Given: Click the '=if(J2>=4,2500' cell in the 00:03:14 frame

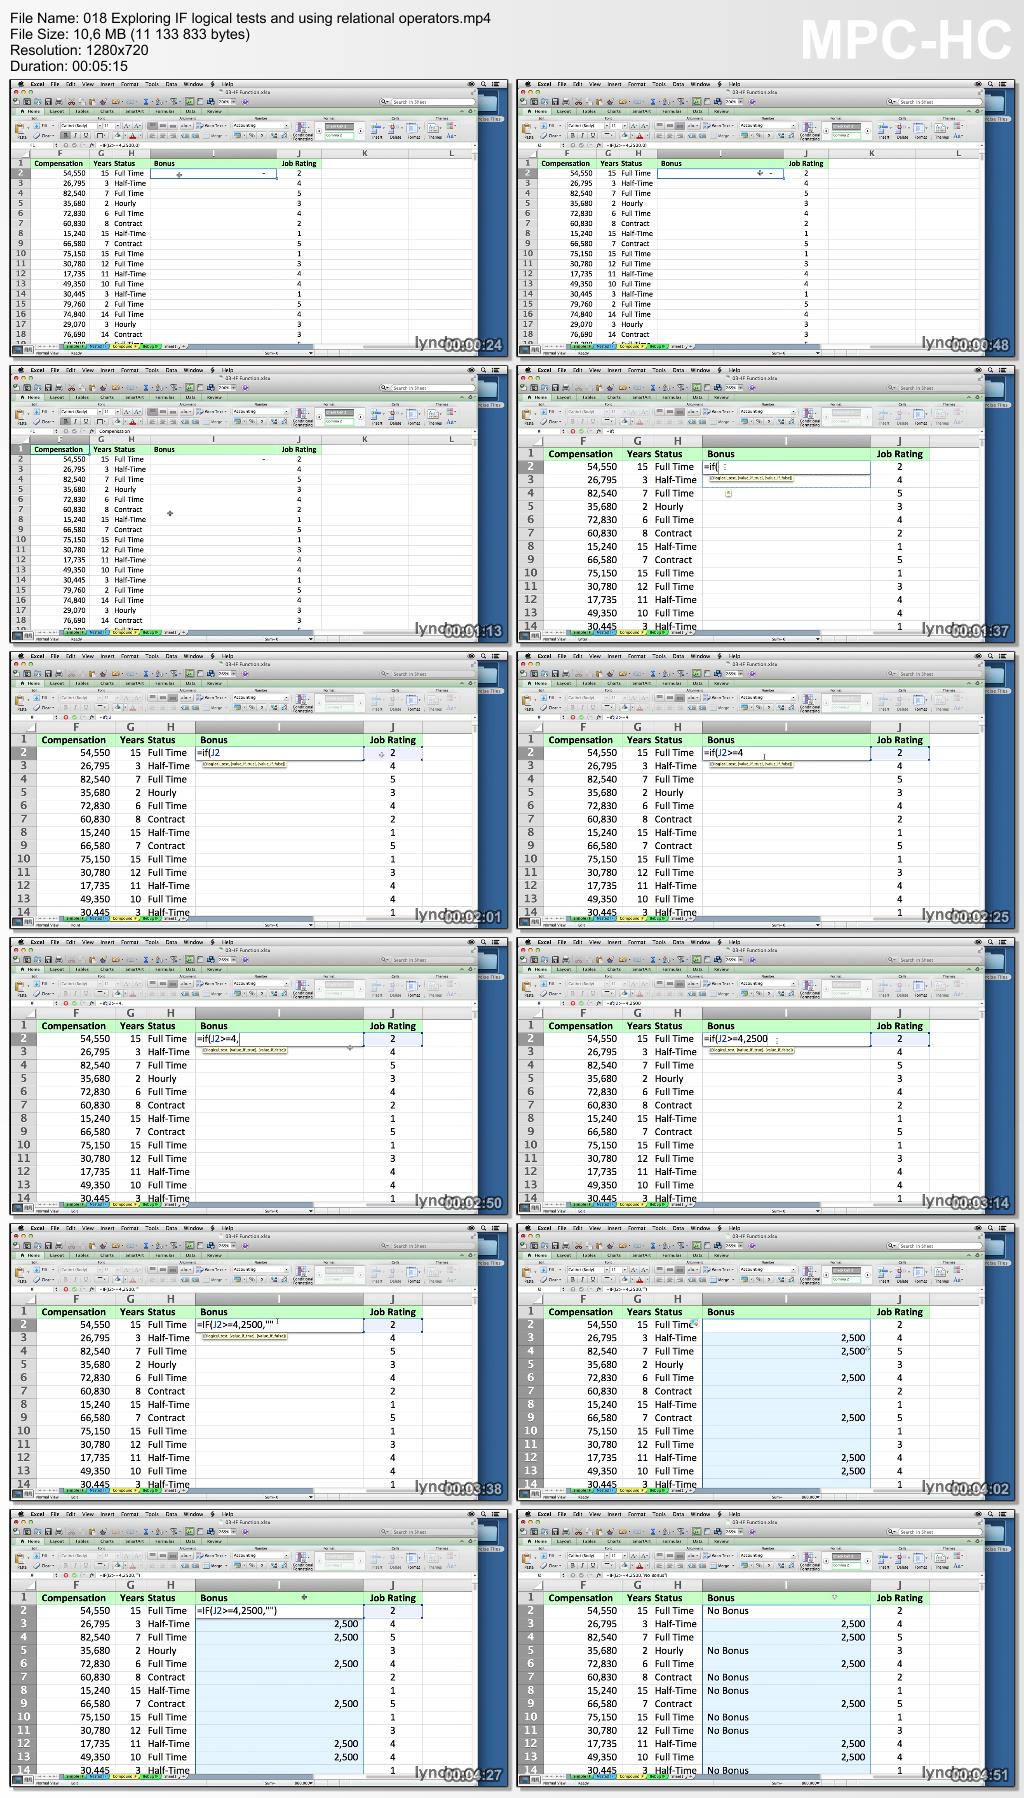Looking at the screenshot, I should point(786,1038).
